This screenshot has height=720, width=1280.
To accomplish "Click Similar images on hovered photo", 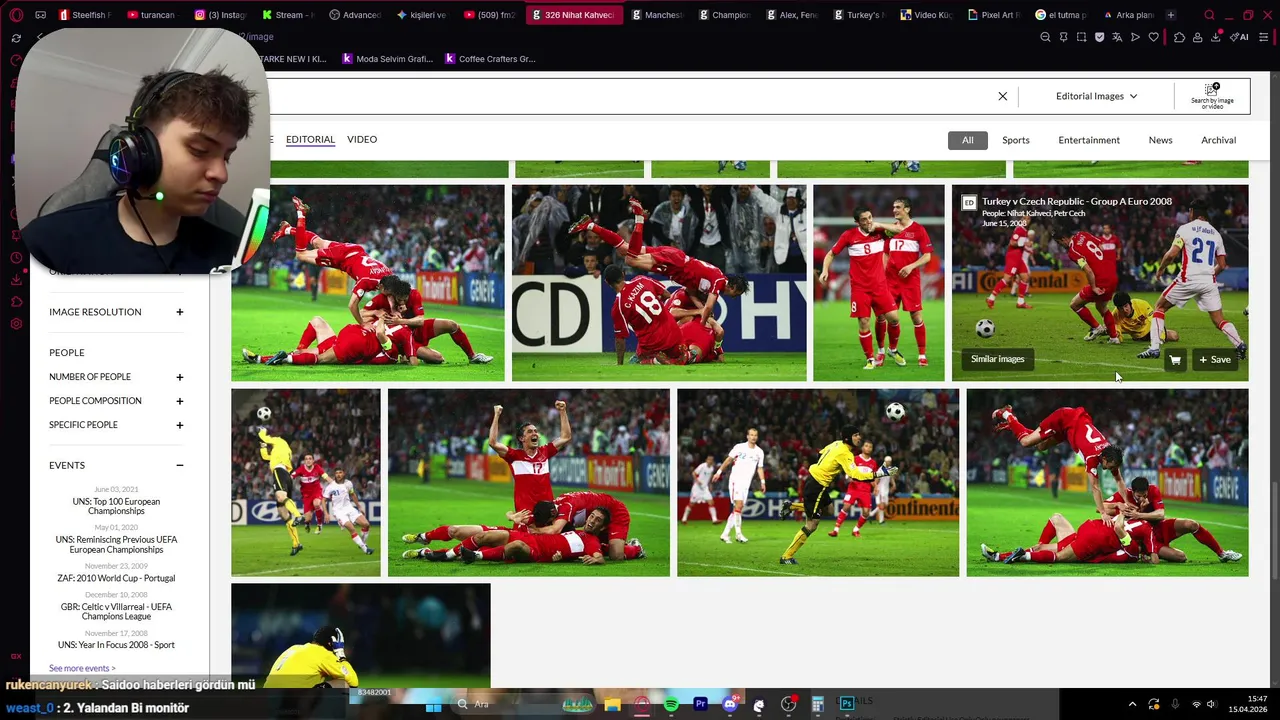I will tap(997, 359).
